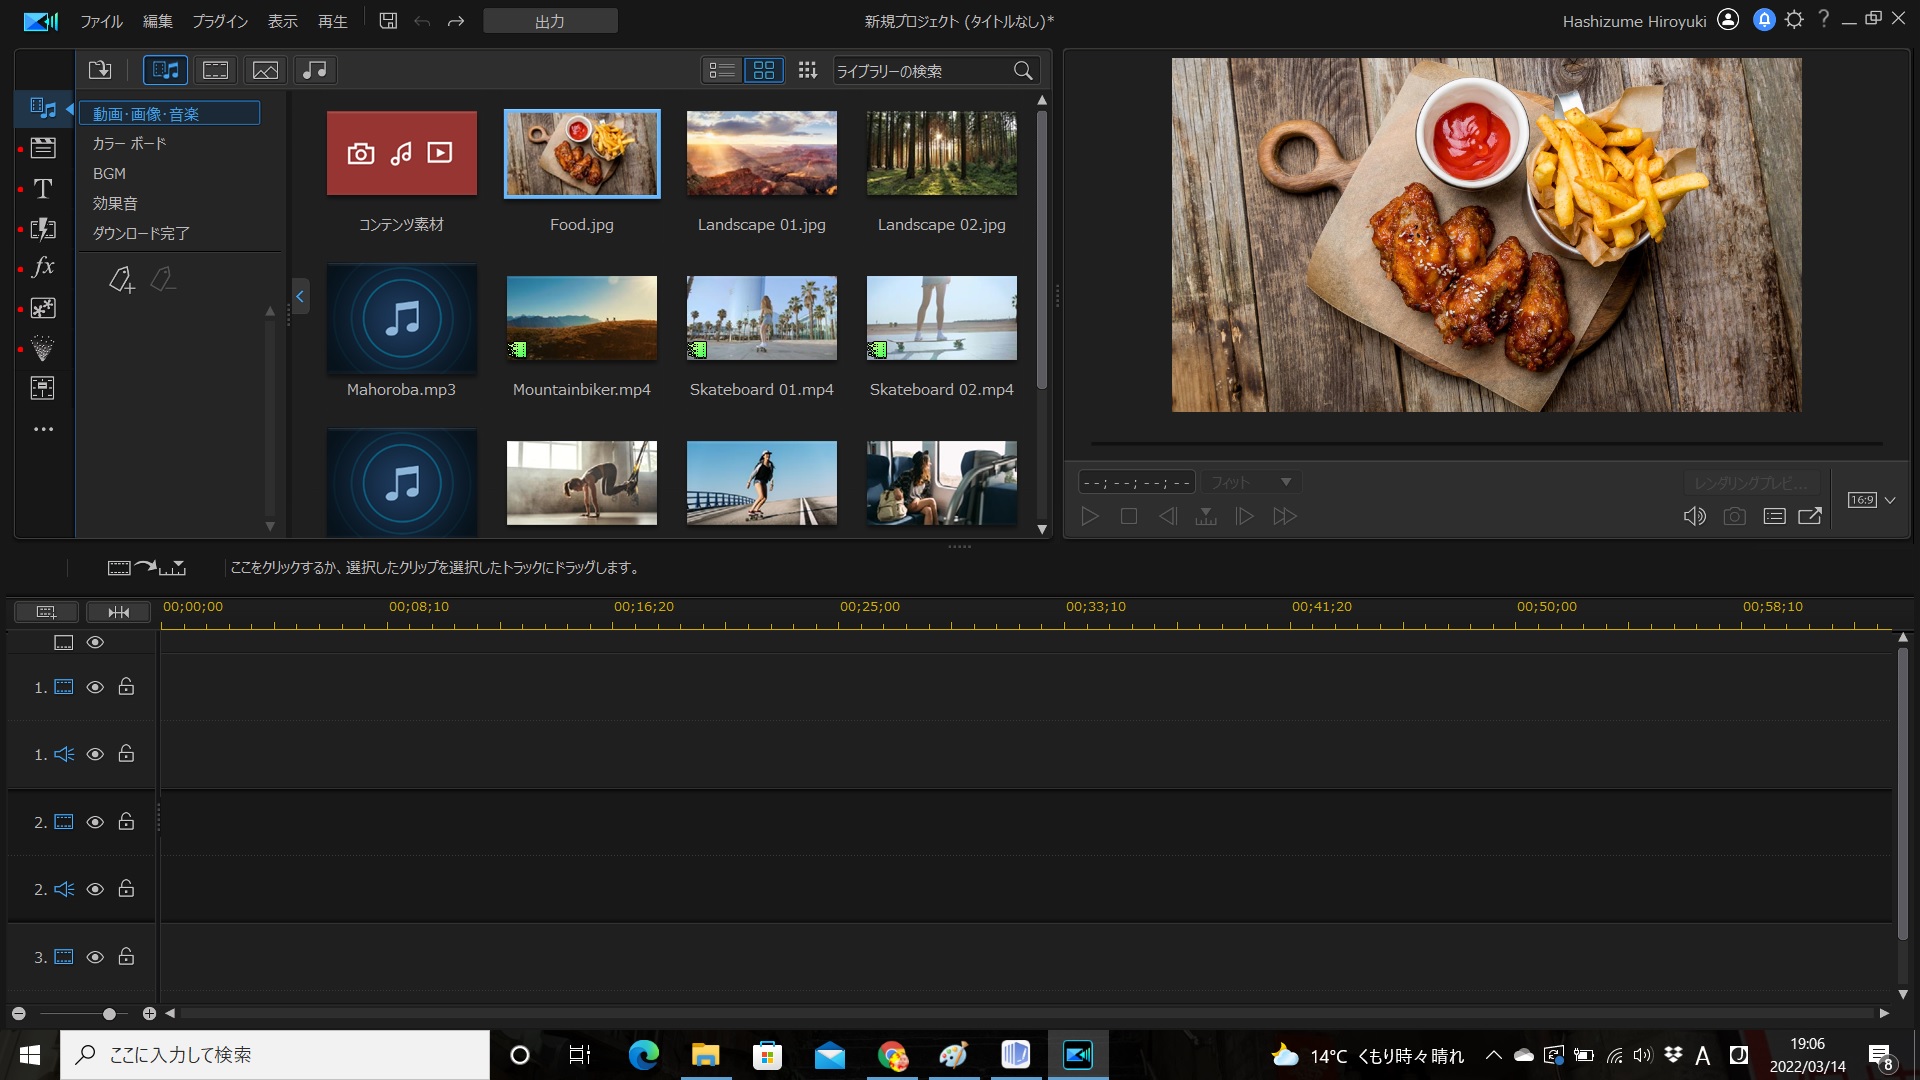Click the preview play button
This screenshot has width=1920, height=1080.
[x=1090, y=516]
